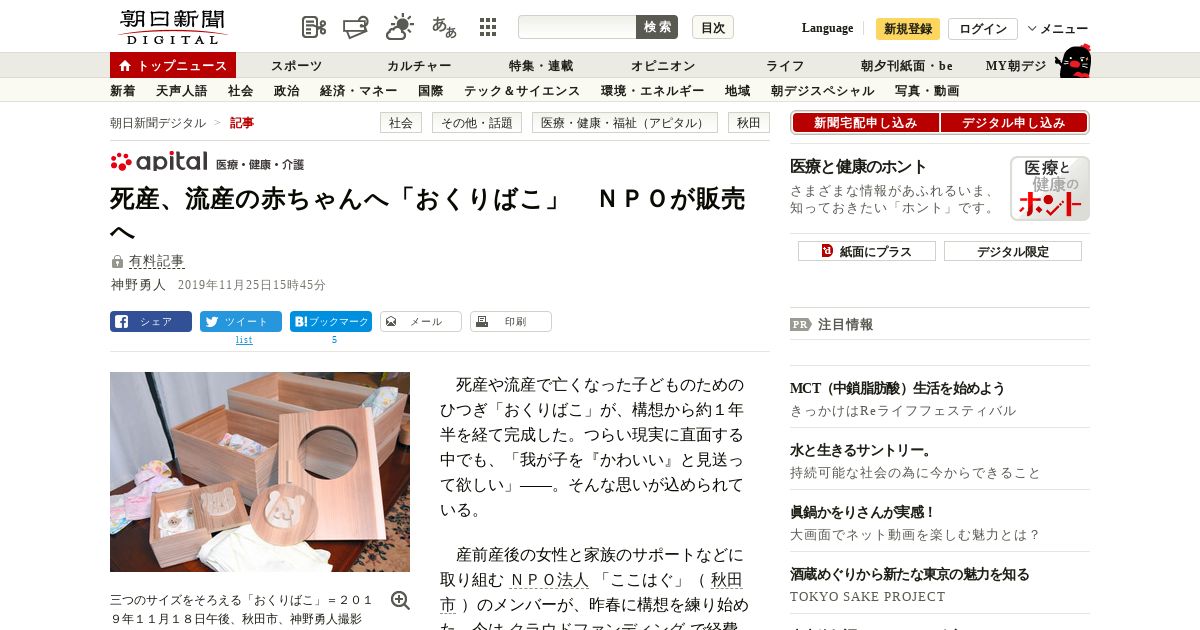This screenshot has height=630, width=1200.
Task: Open the grid apps menu icon
Action: [x=488, y=27]
